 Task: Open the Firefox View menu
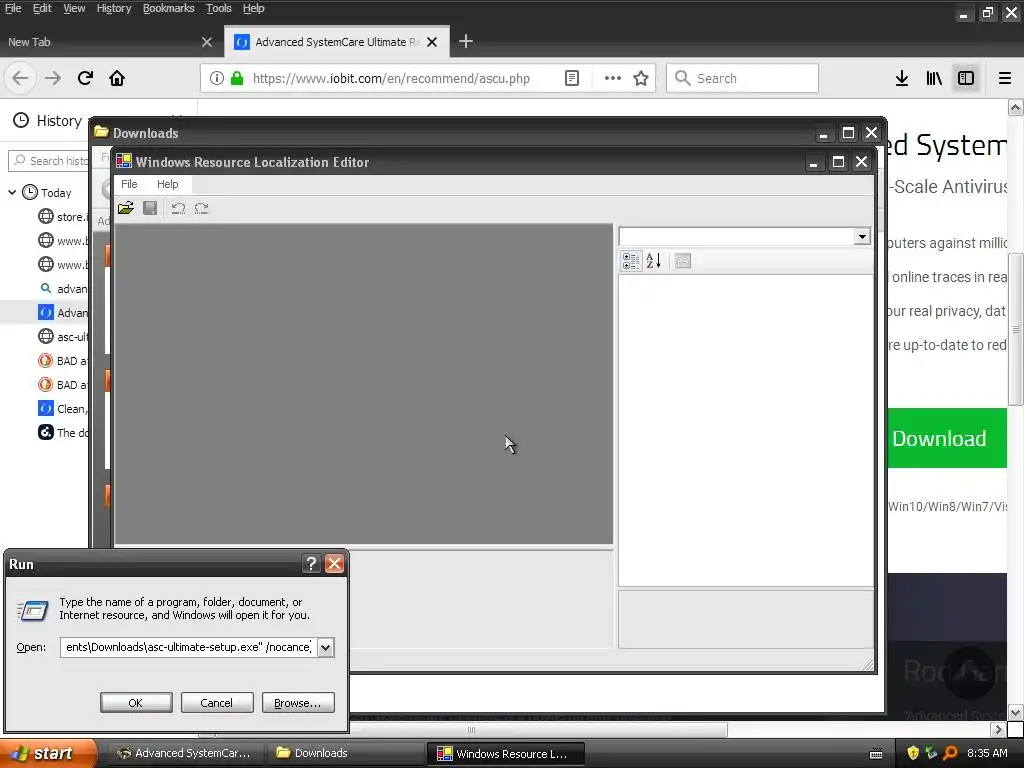pos(74,8)
